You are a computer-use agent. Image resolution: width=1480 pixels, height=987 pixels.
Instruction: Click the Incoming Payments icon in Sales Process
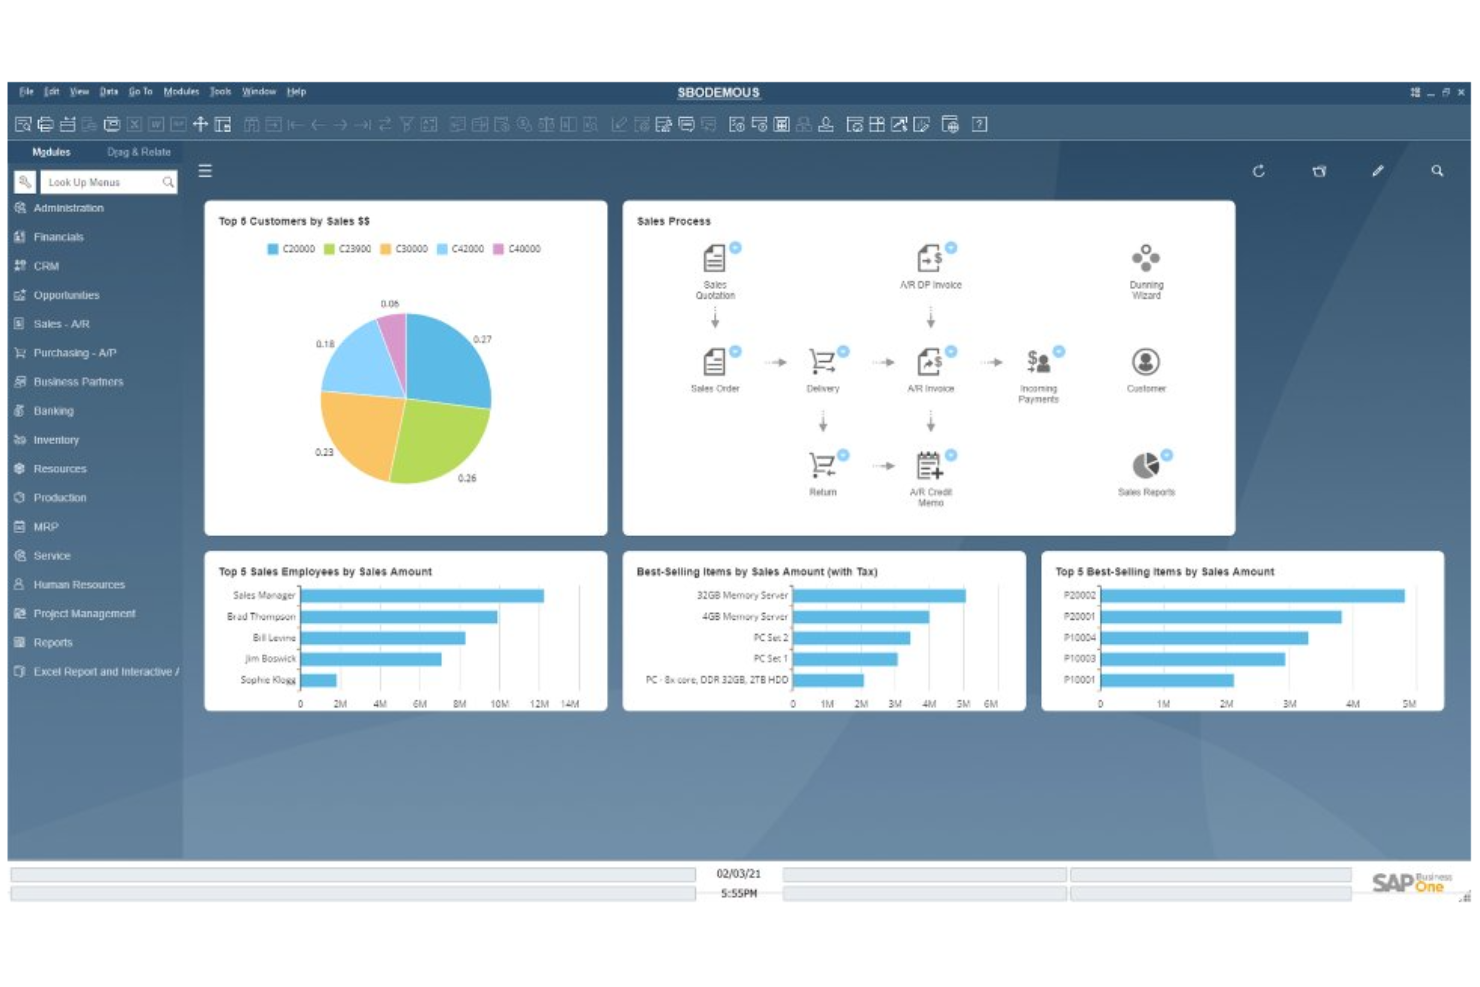[x=1037, y=360]
